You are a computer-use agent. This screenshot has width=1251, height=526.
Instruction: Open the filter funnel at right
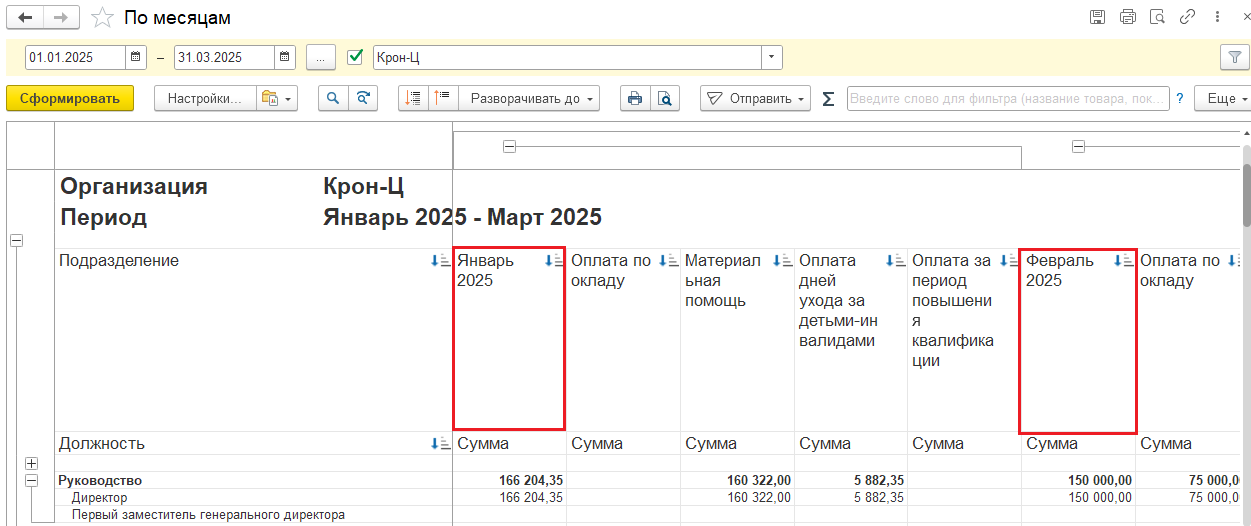click(x=1234, y=57)
